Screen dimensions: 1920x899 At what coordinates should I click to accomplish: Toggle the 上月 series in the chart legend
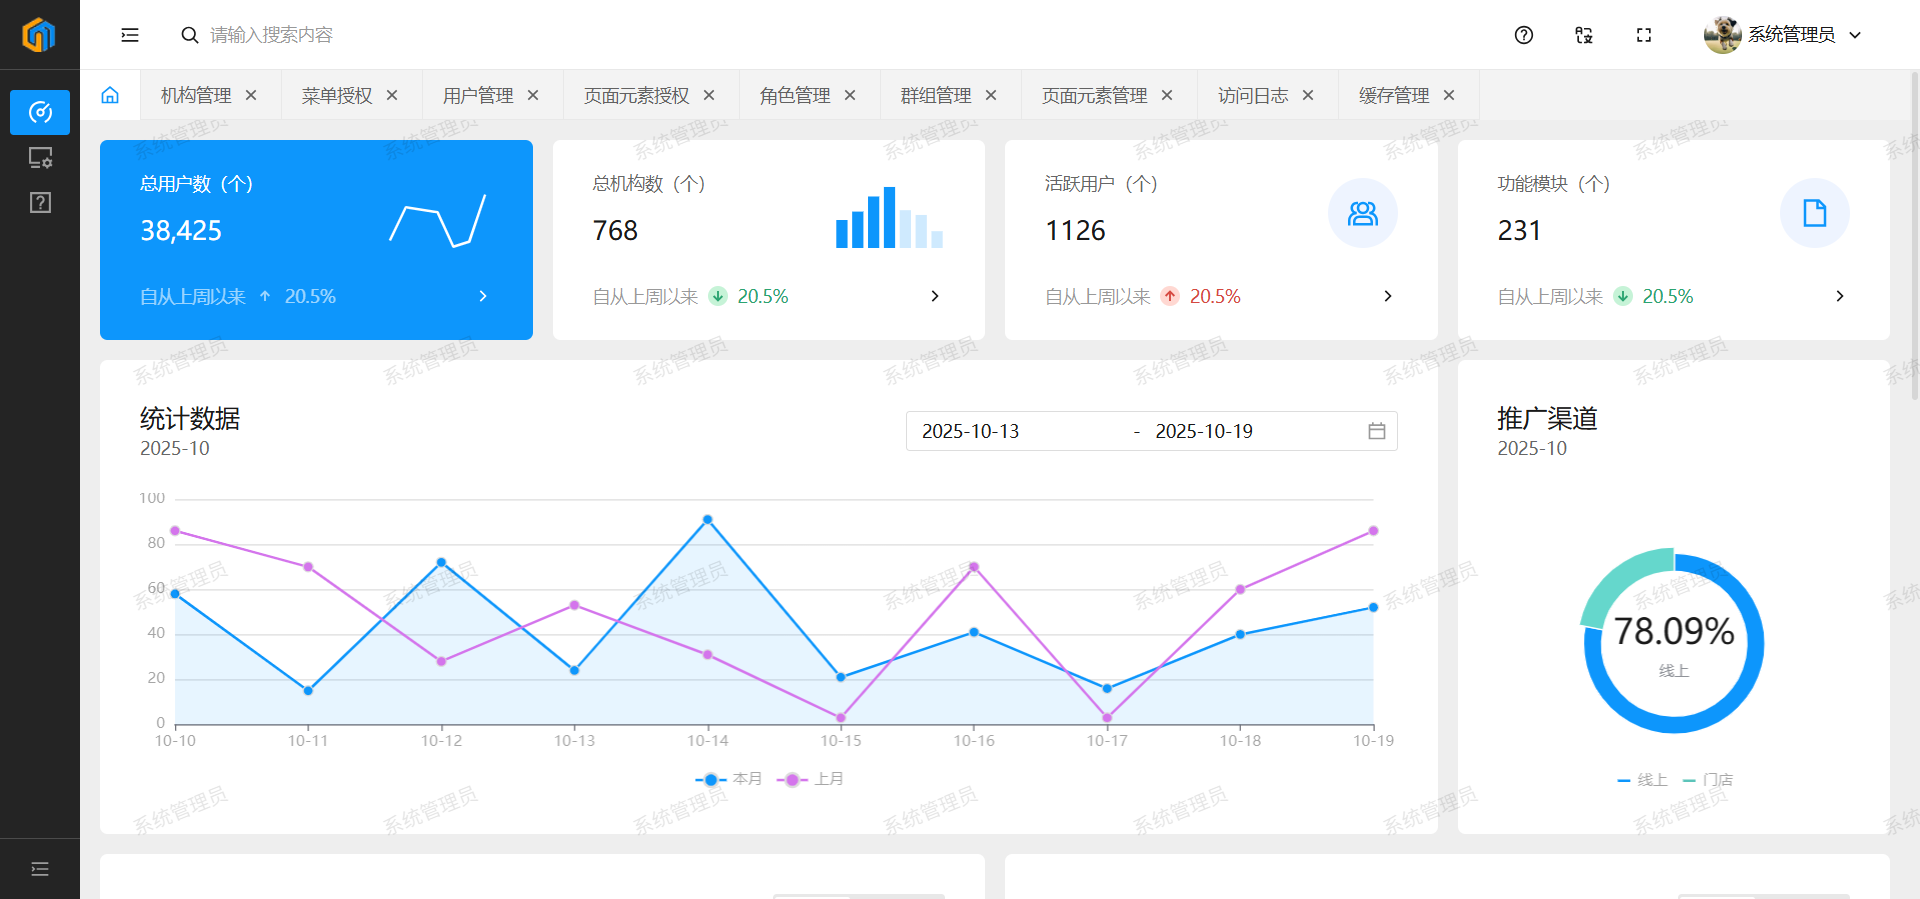[811, 779]
